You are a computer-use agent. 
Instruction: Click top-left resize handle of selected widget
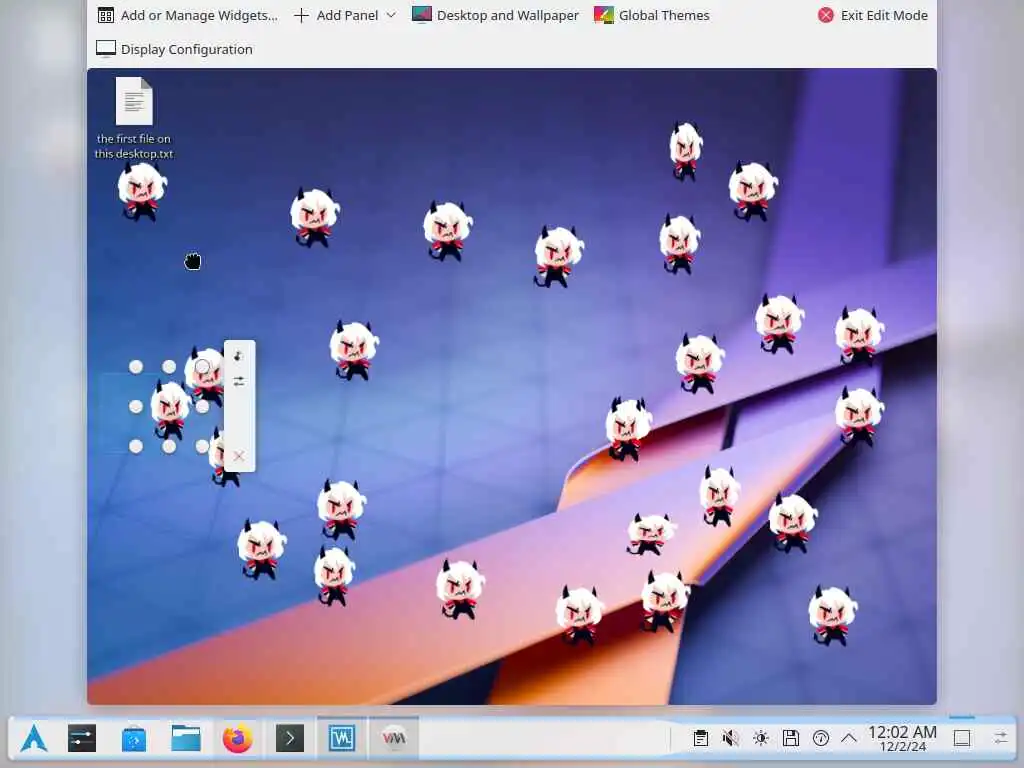pyautogui.click(x=136, y=367)
